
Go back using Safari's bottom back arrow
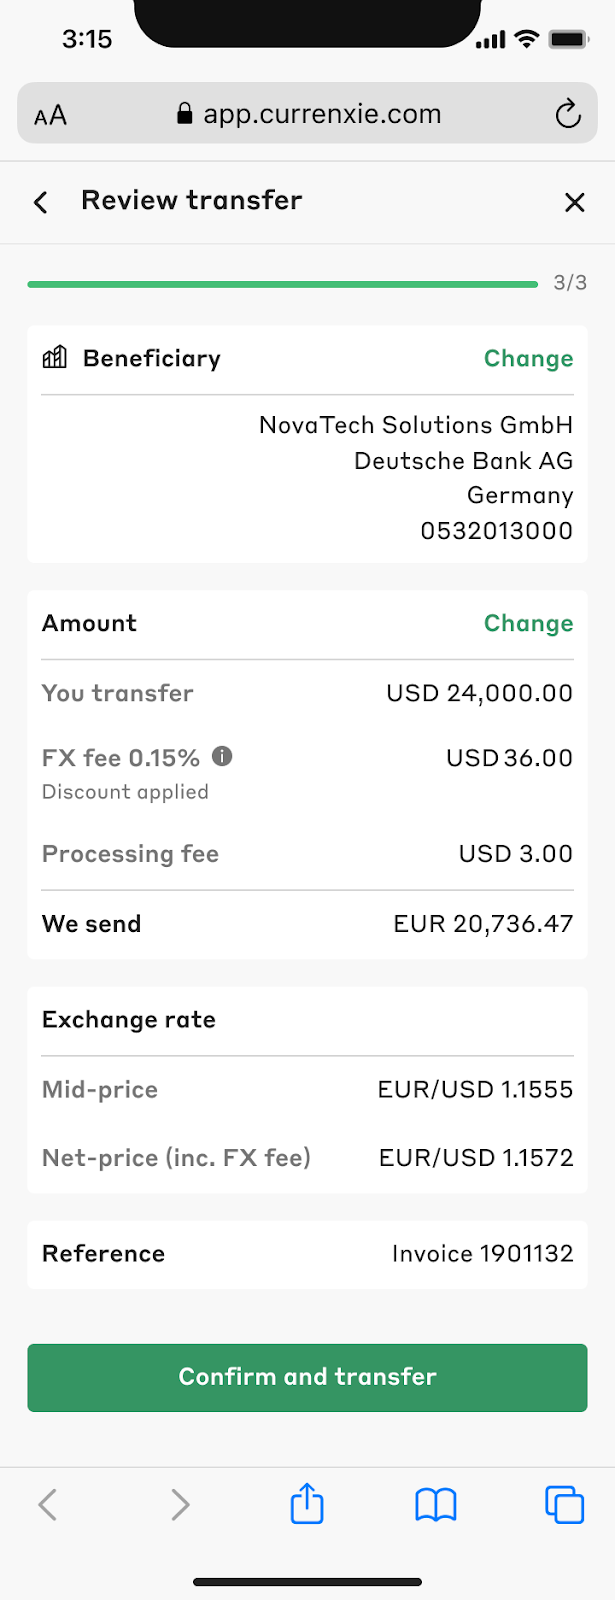pyautogui.click(x=48, y=1503)
